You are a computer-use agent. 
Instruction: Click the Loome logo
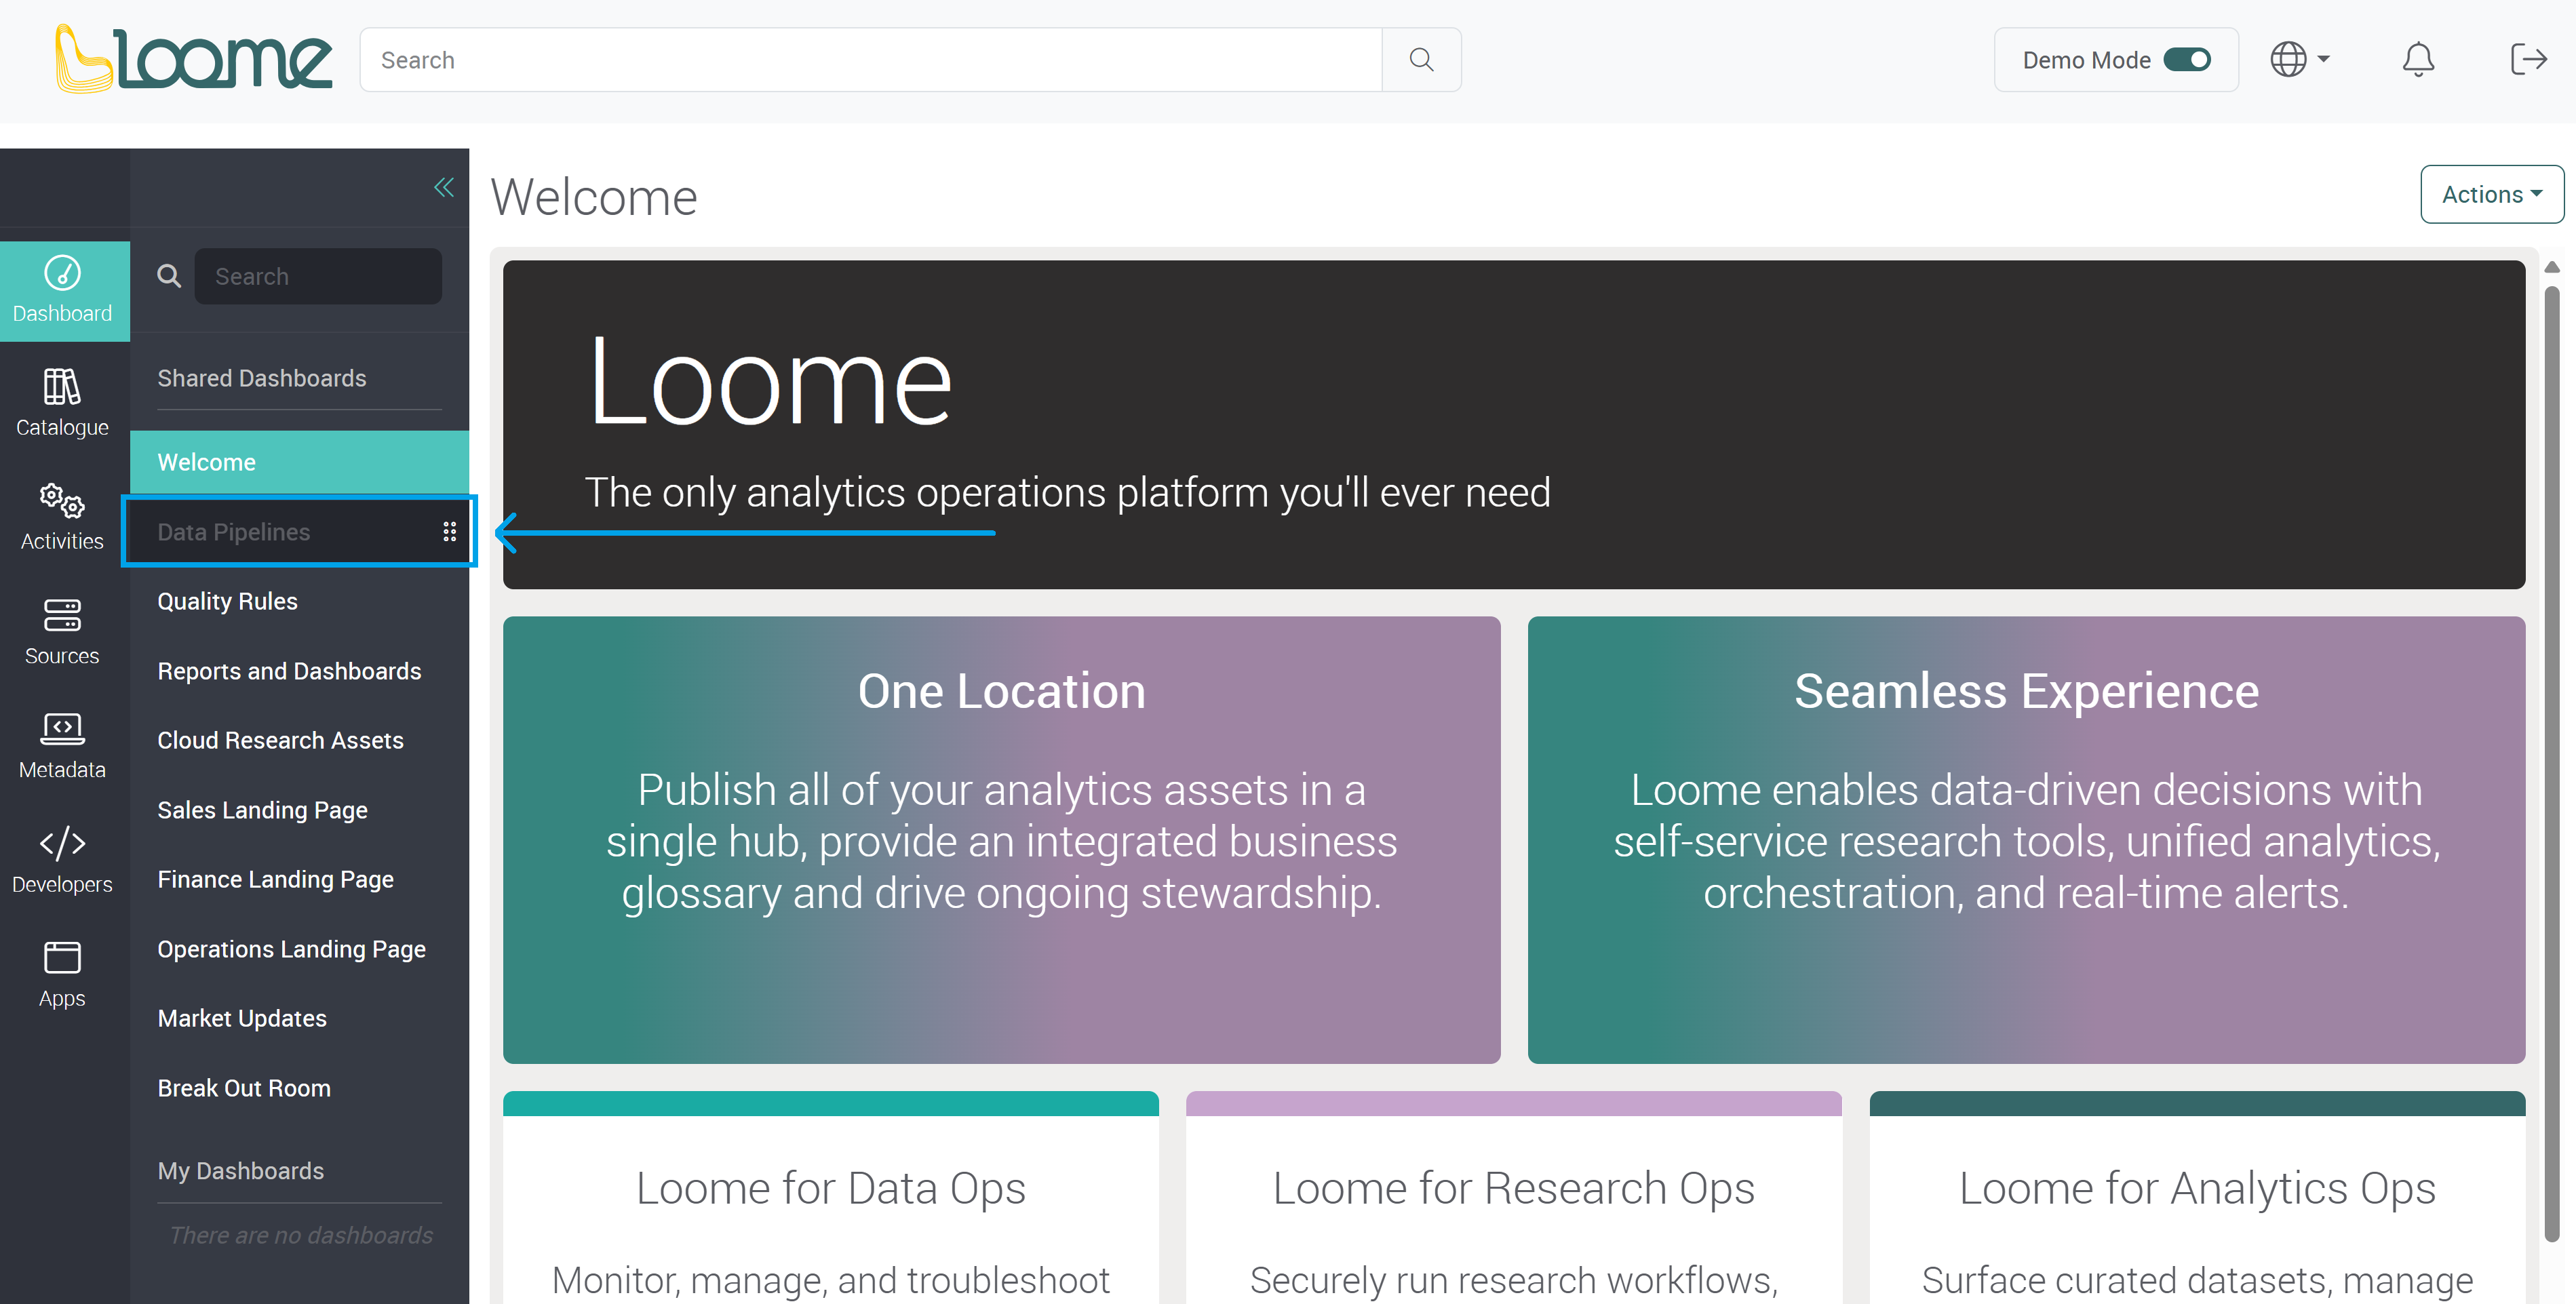point(193,59)
